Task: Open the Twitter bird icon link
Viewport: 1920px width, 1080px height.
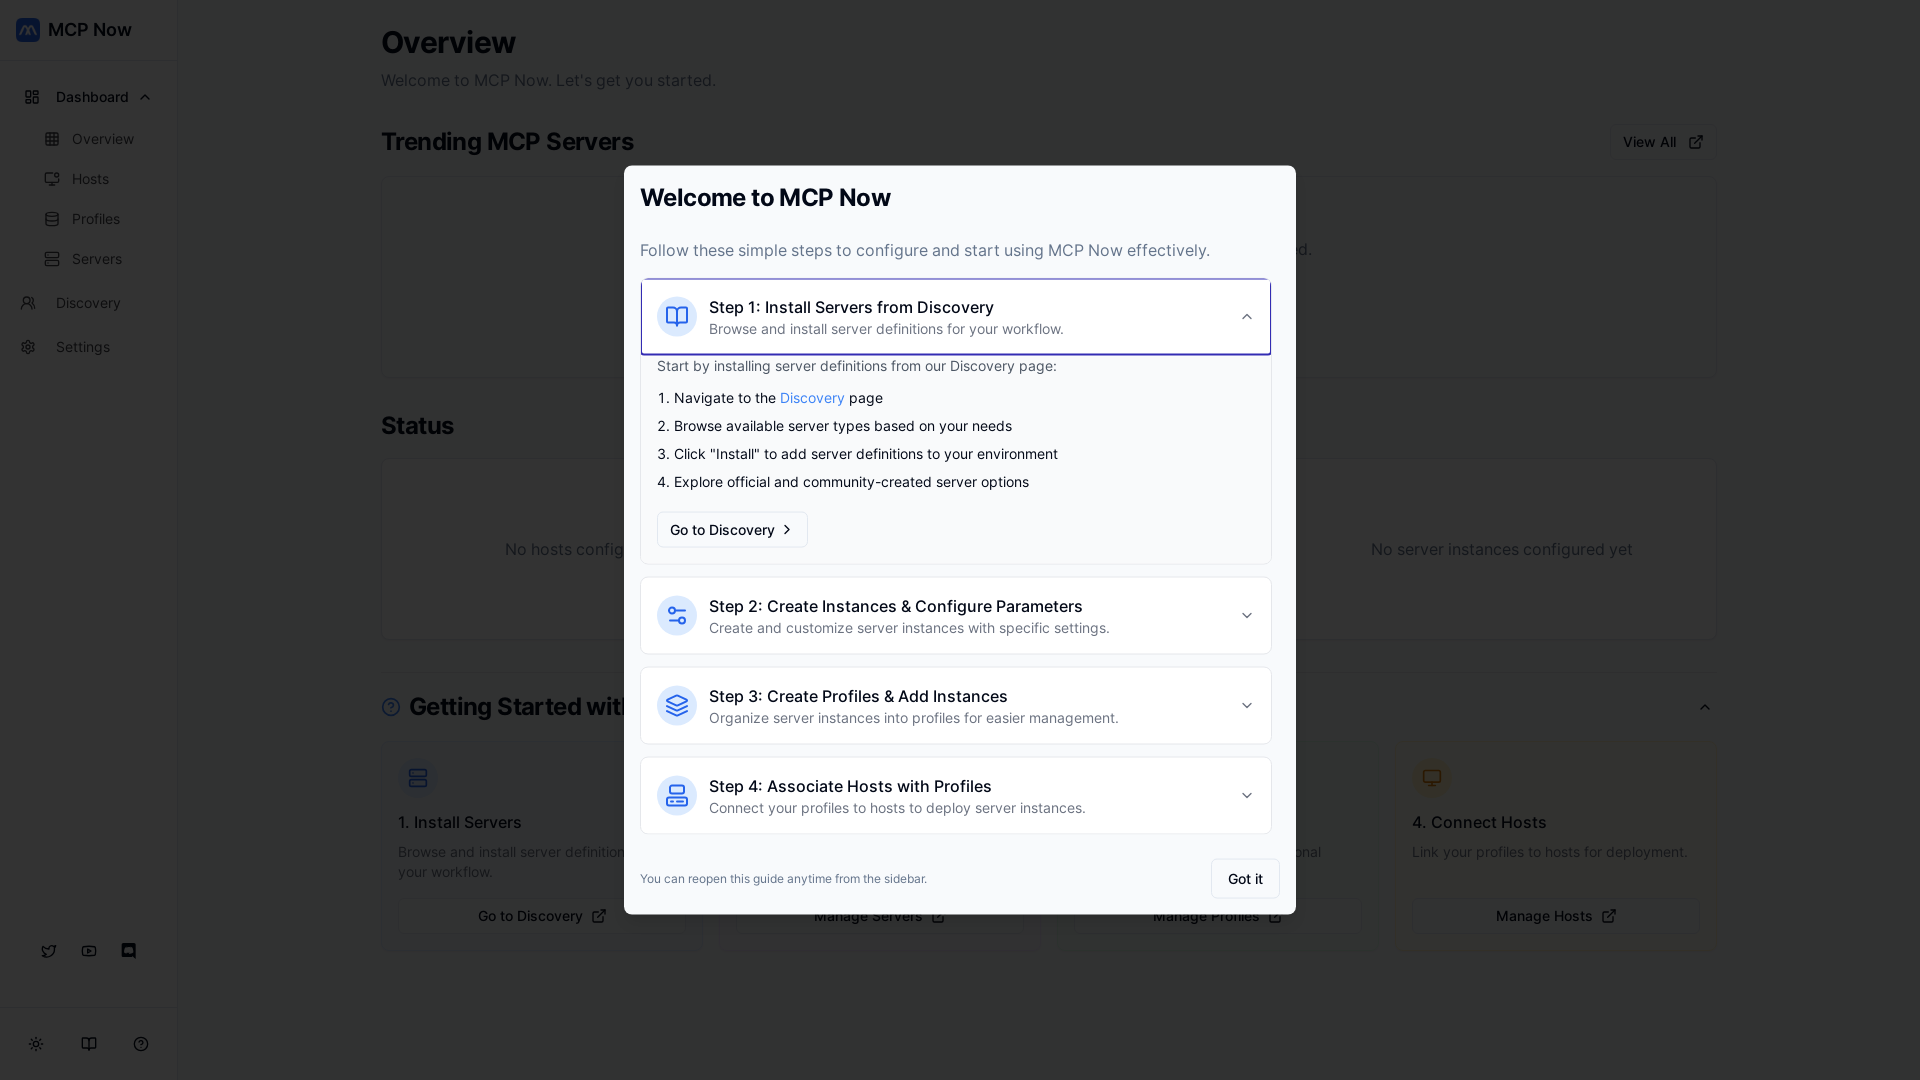Action: (49, 951)
